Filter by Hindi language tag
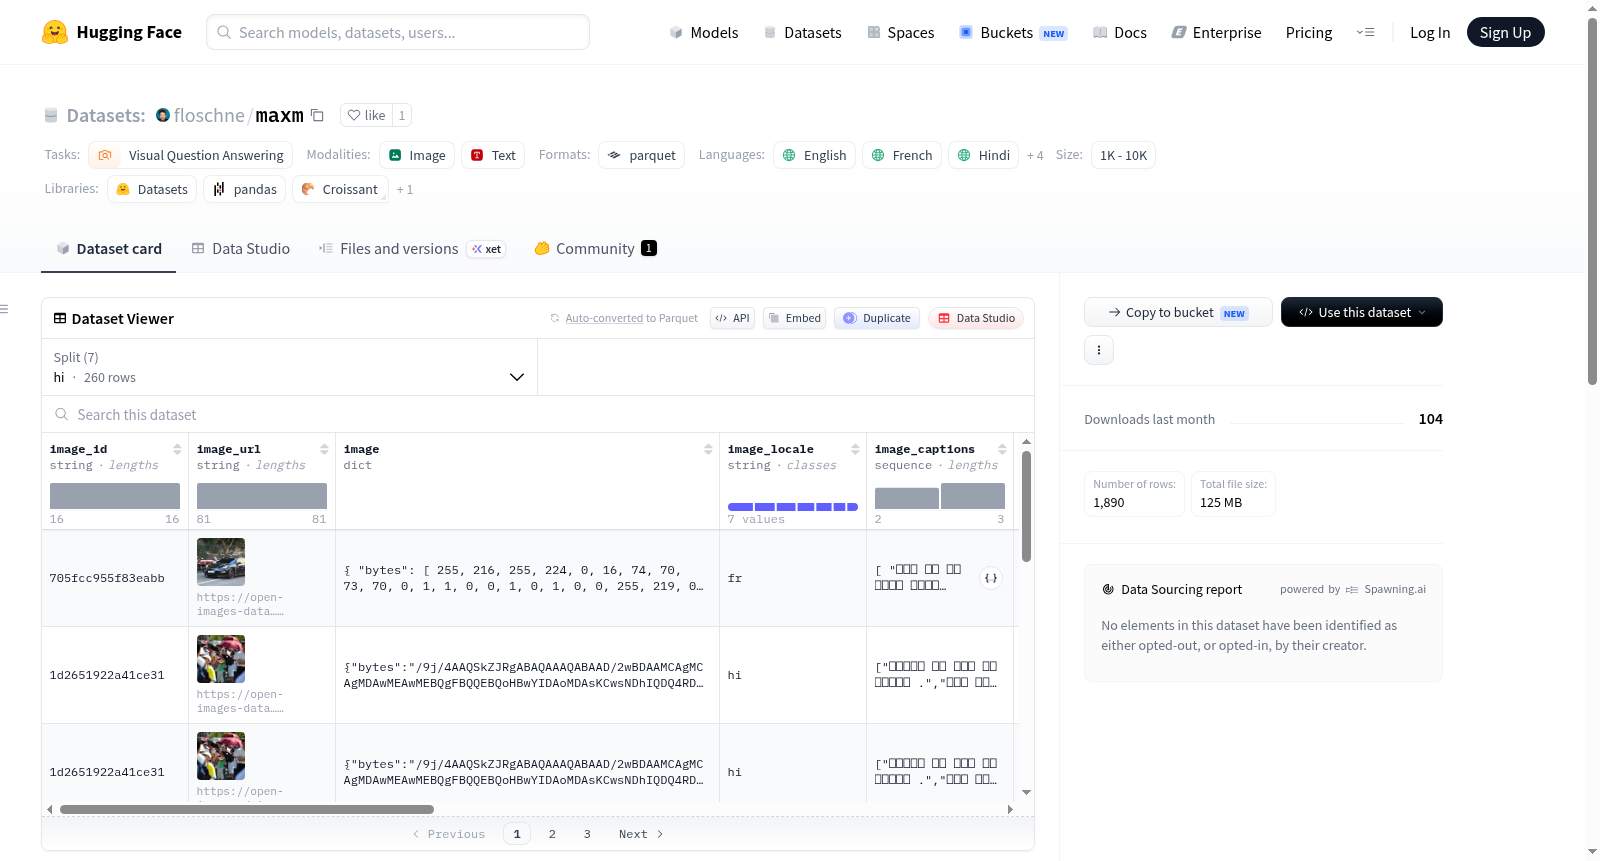The width and height of the screenshot is (1600, 861). tap(983, 155)
